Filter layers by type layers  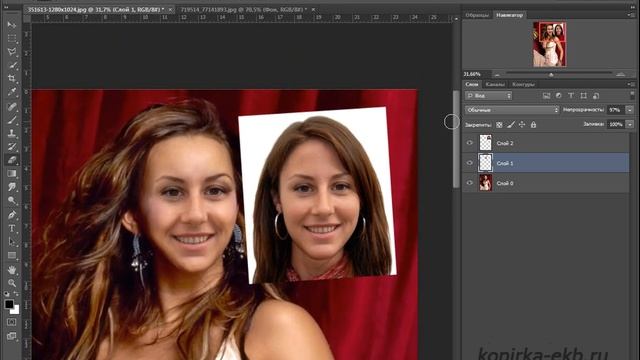[571, 96]
